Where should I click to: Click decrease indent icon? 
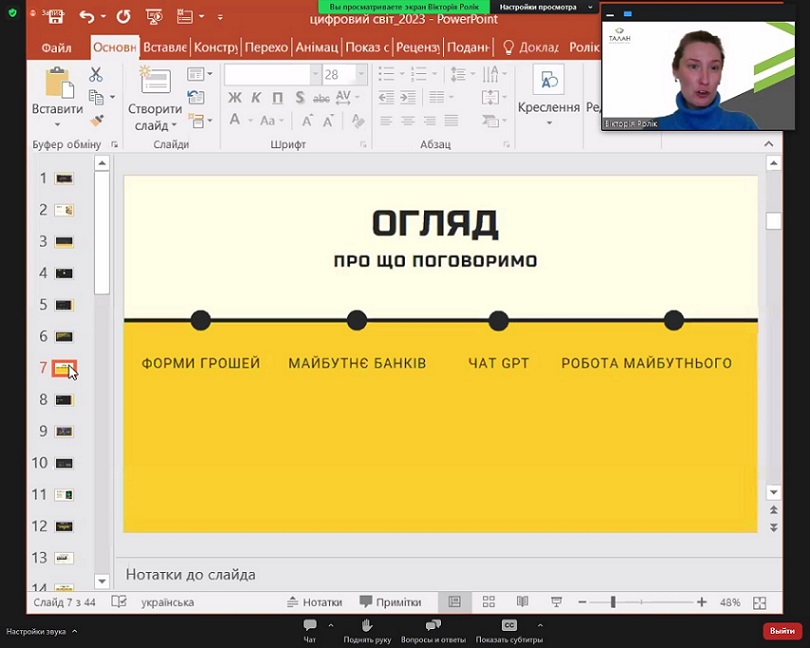coord(385,97)
